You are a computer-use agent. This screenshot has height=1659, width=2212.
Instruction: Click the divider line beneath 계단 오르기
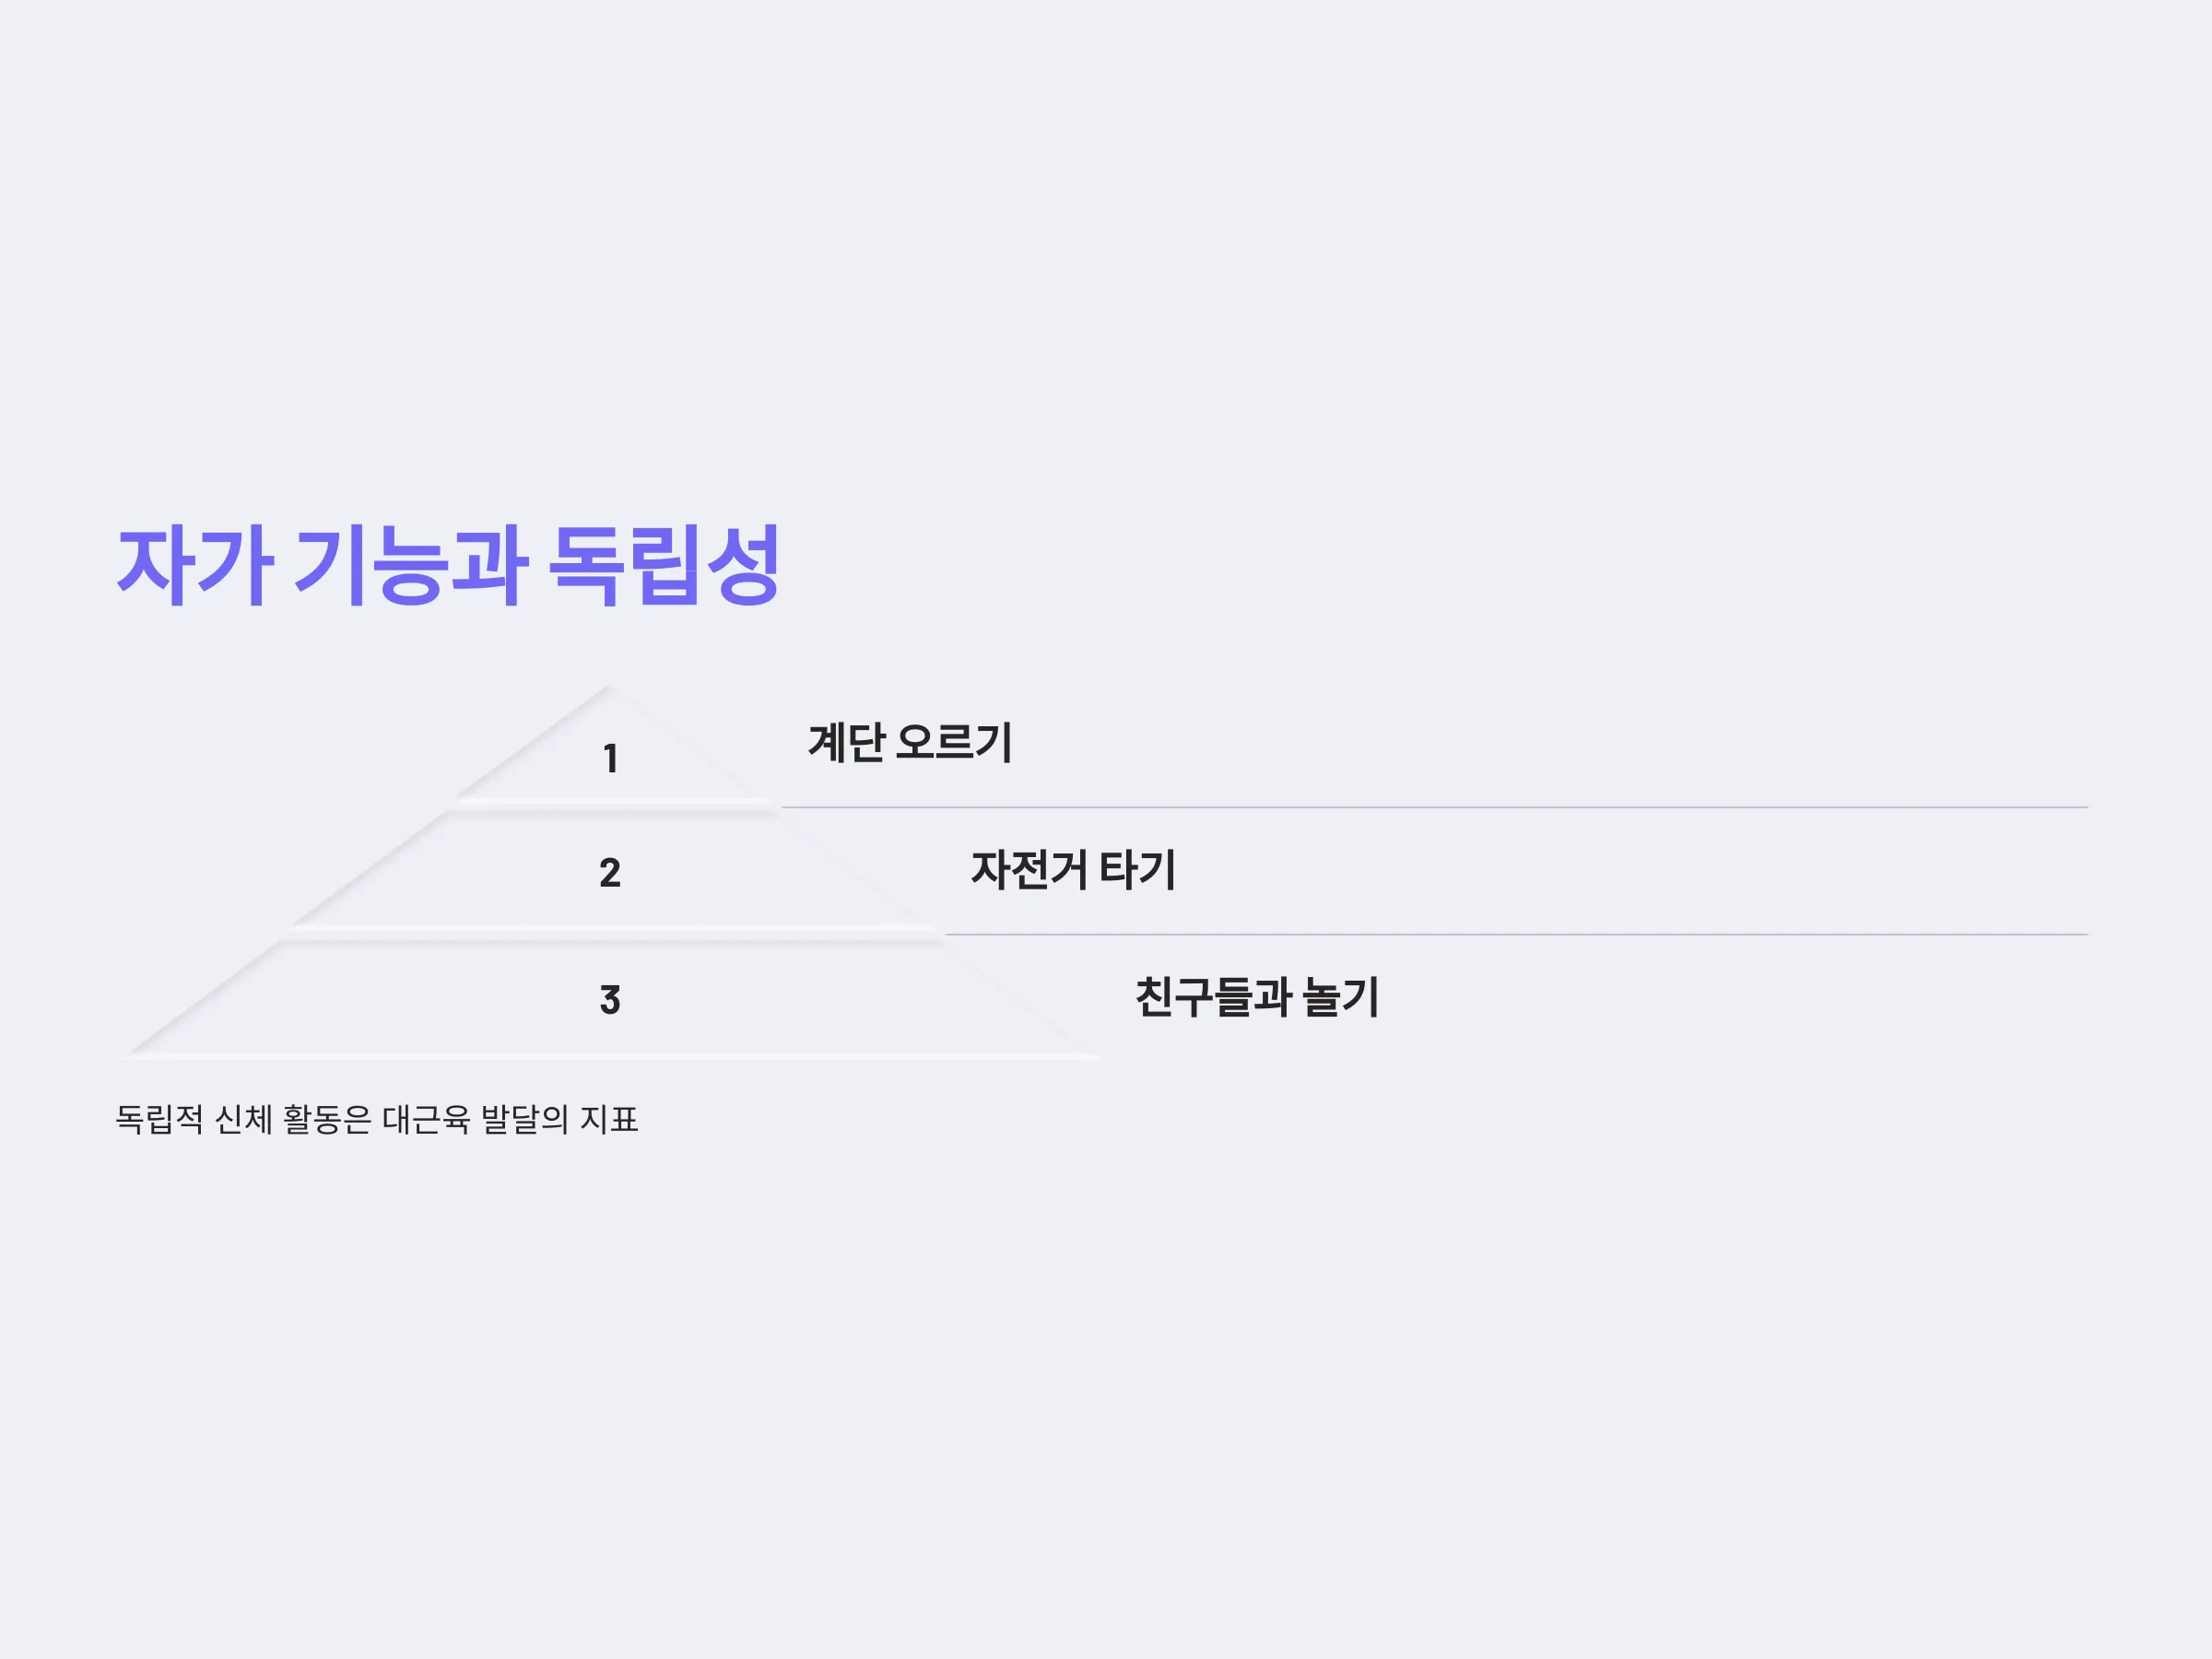point(1434,807)
